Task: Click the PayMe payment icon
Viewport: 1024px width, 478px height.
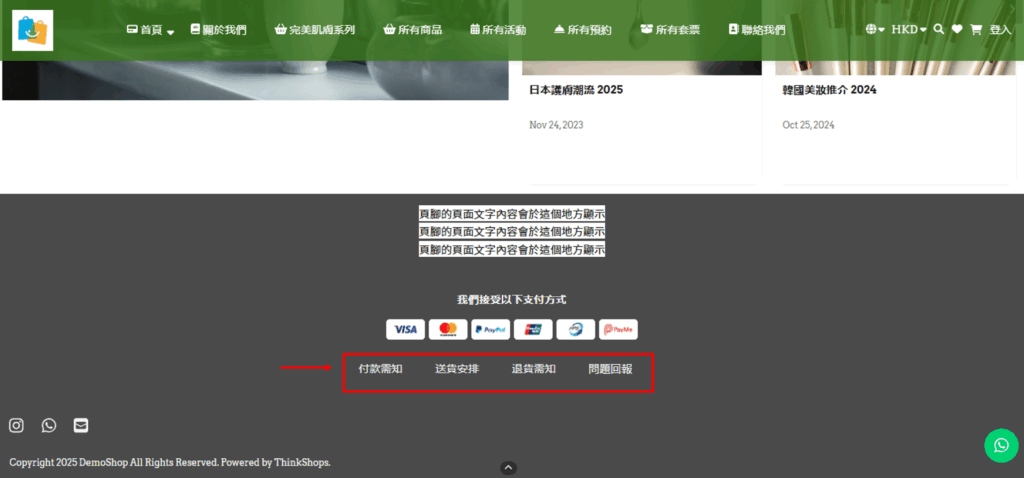Action: 617,329
